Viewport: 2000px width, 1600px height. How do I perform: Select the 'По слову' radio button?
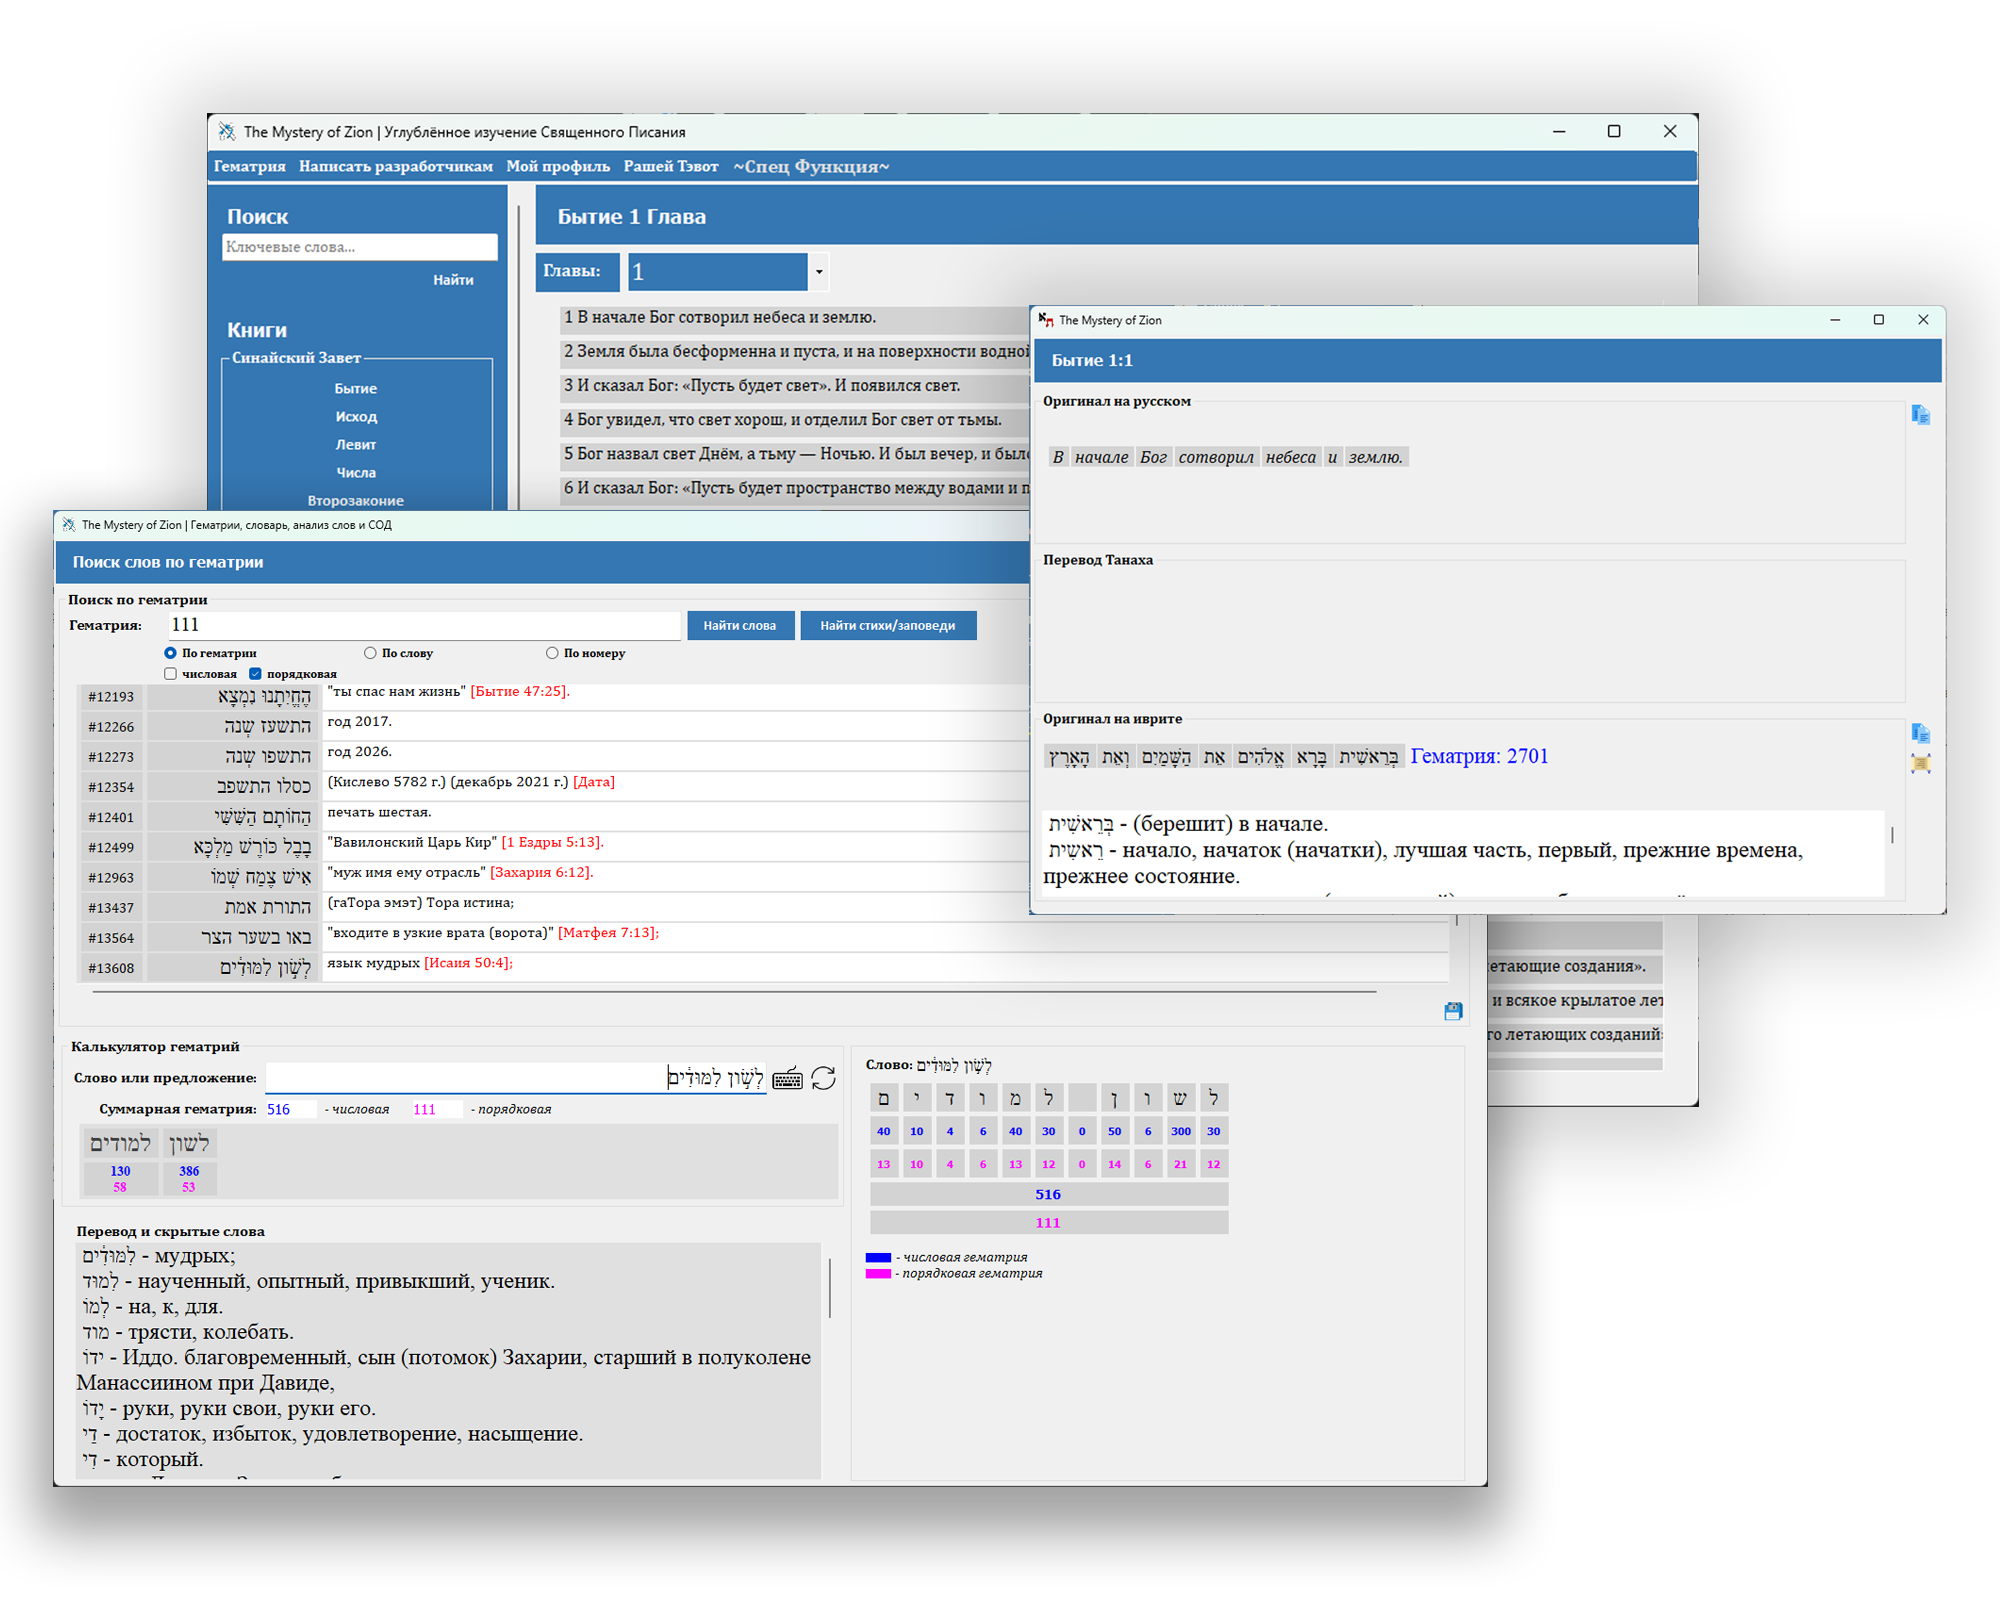(x=371, y=653)
